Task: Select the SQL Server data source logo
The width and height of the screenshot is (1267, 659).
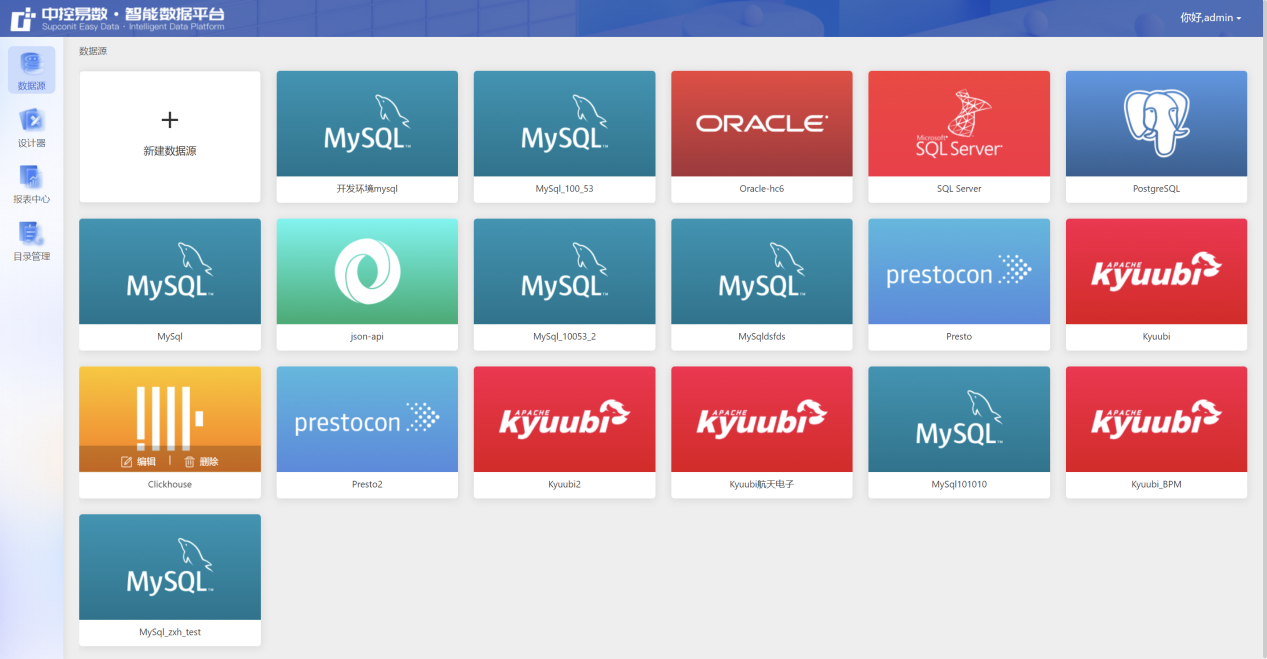Action: 959,124
